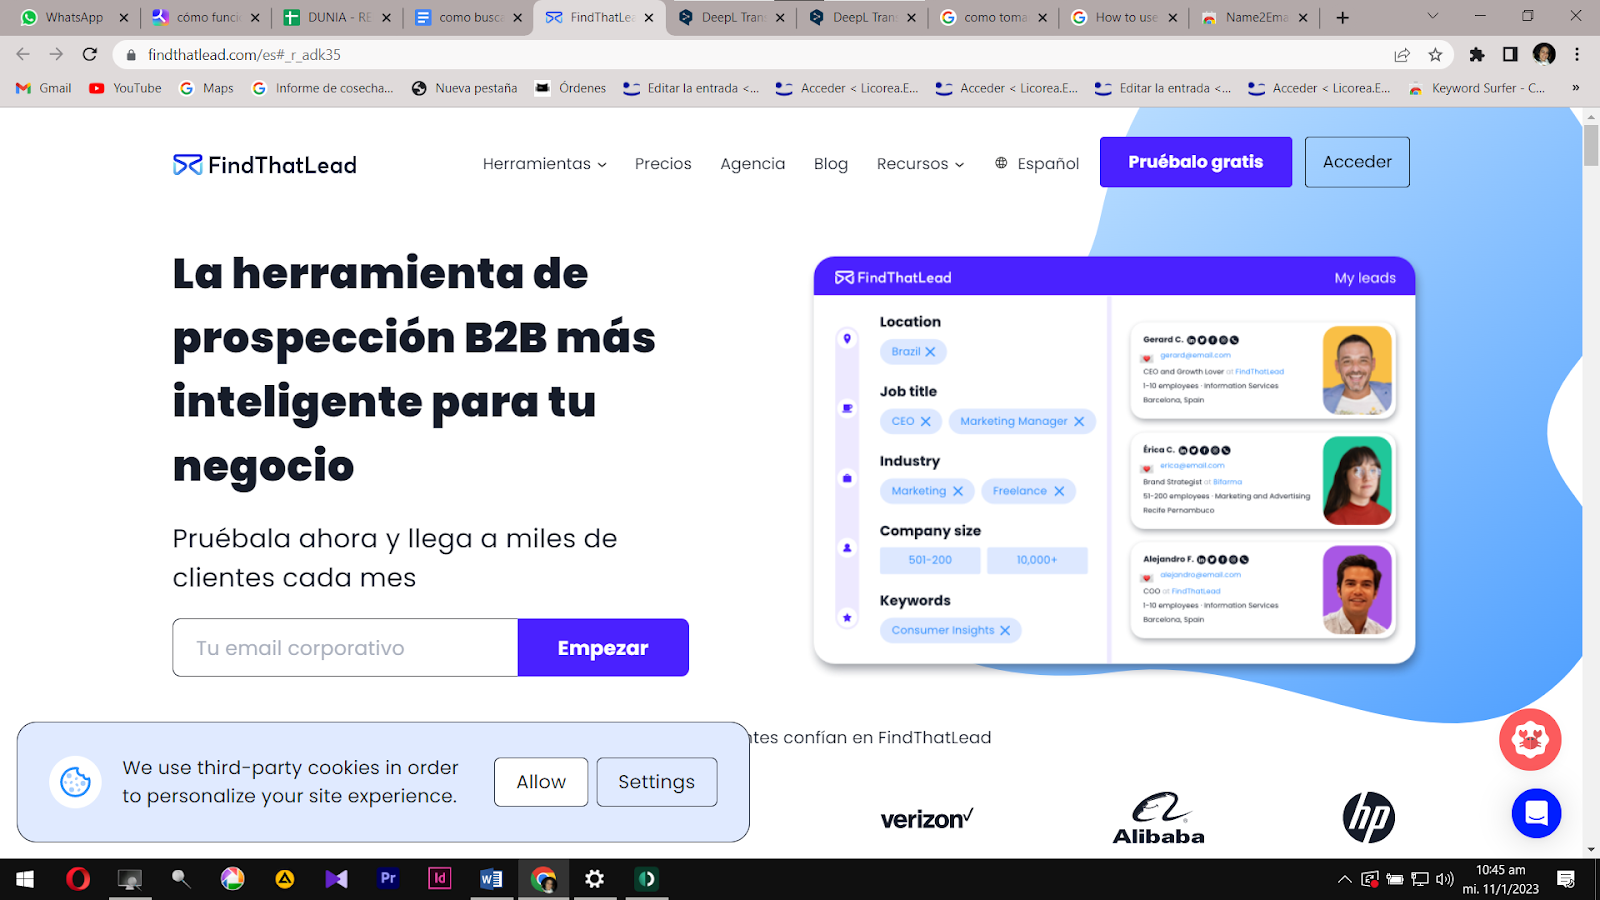
Task: Click My leads in the preview card
Action: tap(1365, 278)
